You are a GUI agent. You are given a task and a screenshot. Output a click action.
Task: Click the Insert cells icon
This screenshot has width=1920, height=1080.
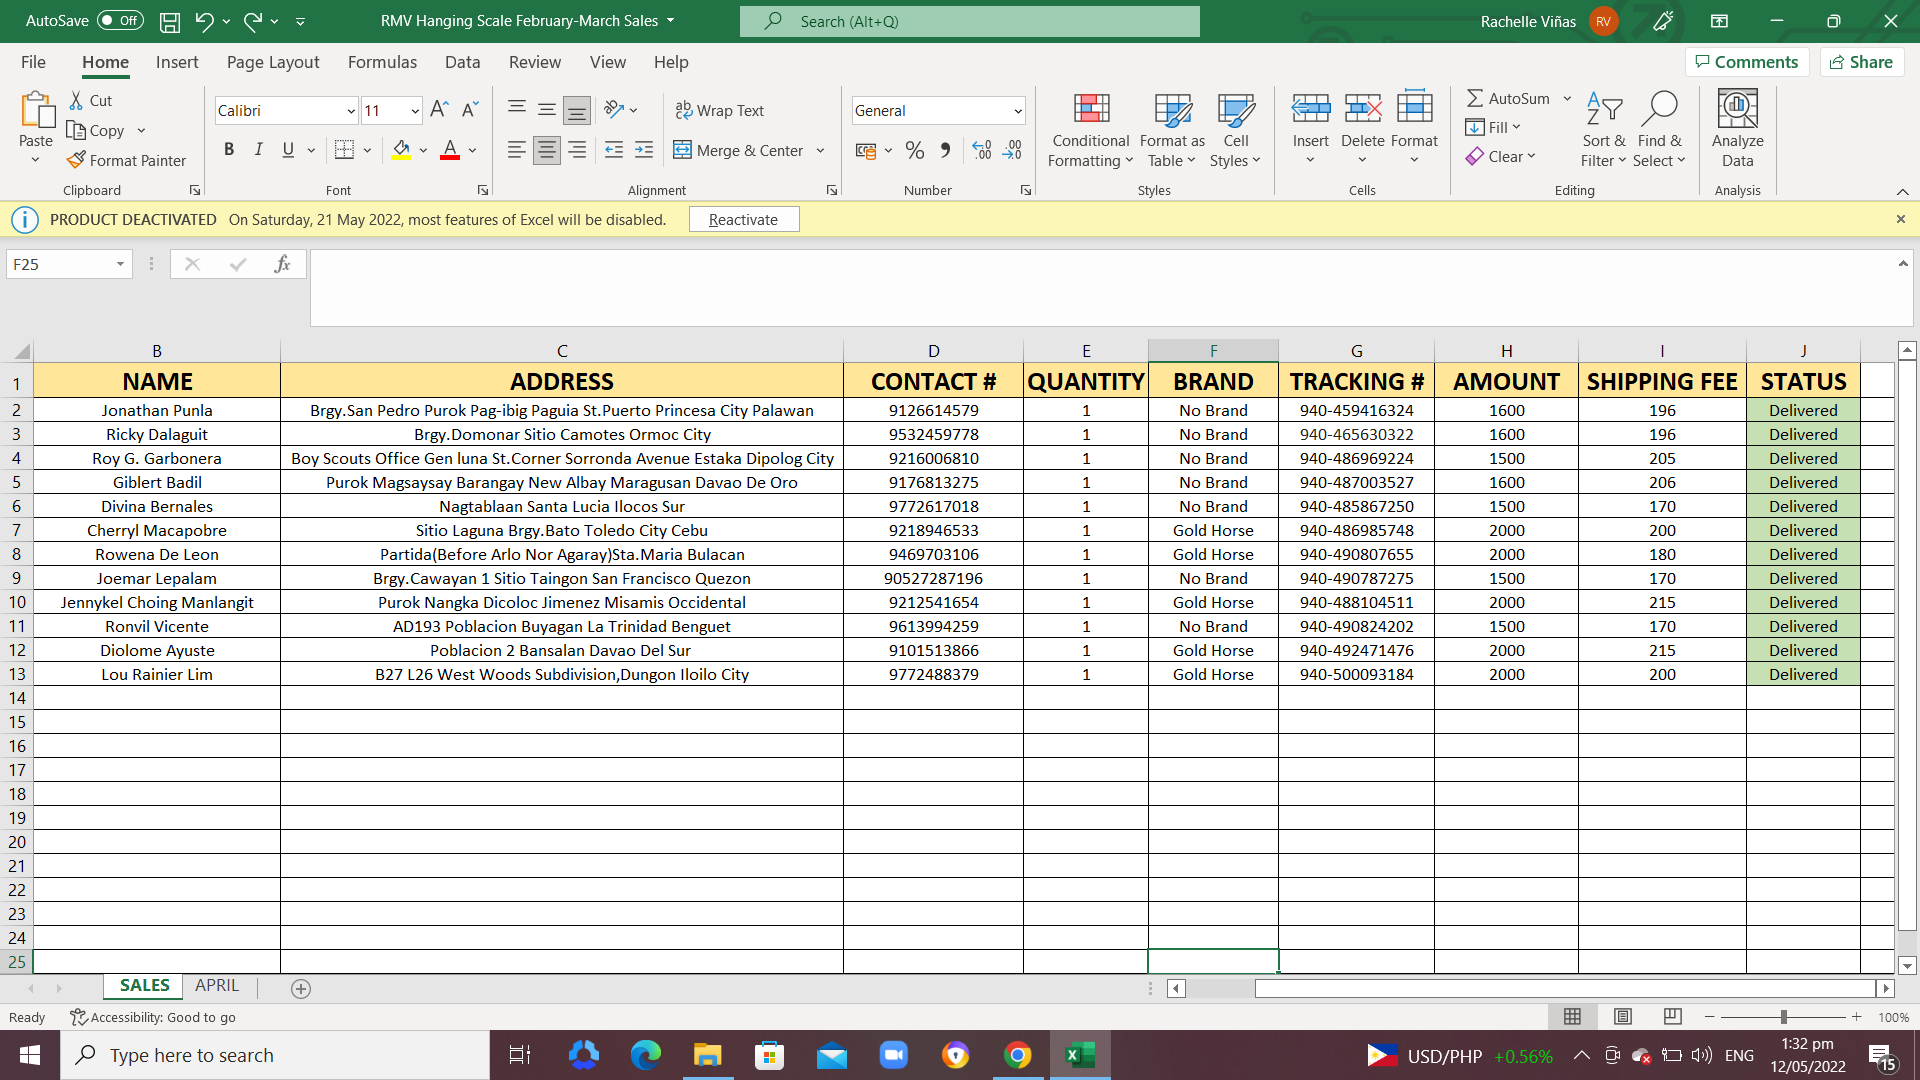click(1310, 108)
